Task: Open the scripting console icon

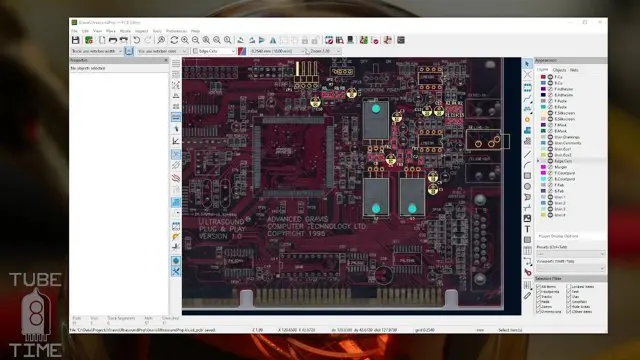Action: (x=401, y=40)
